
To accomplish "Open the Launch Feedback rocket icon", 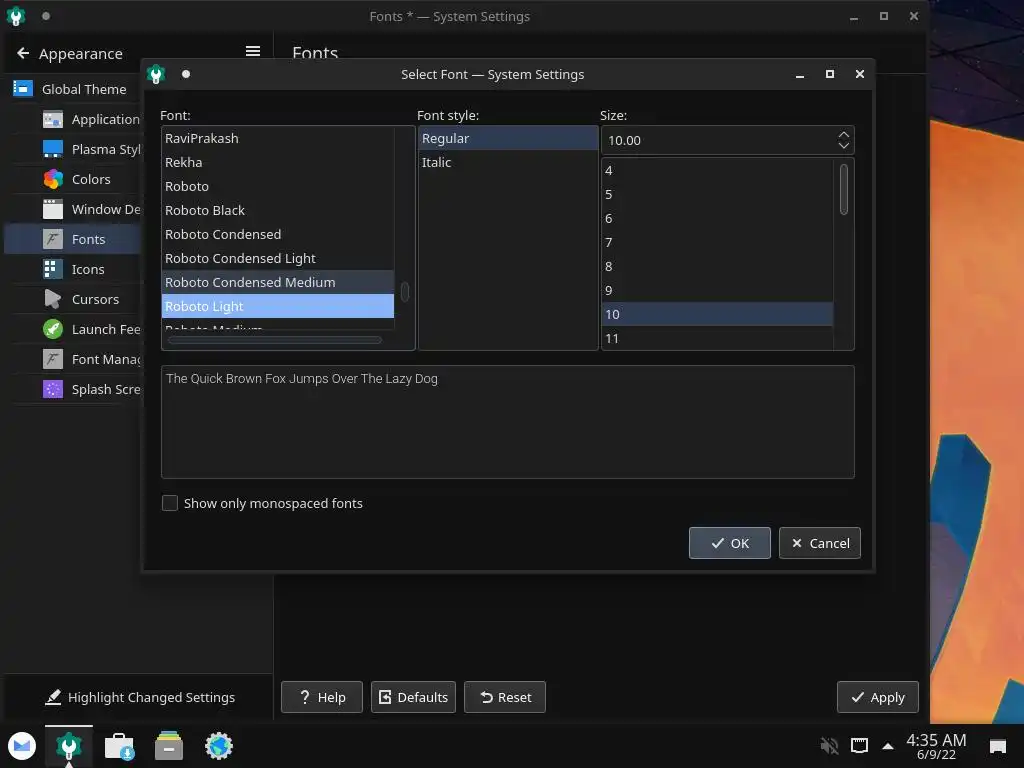I will pyautogui.click(x=53, y=329).
